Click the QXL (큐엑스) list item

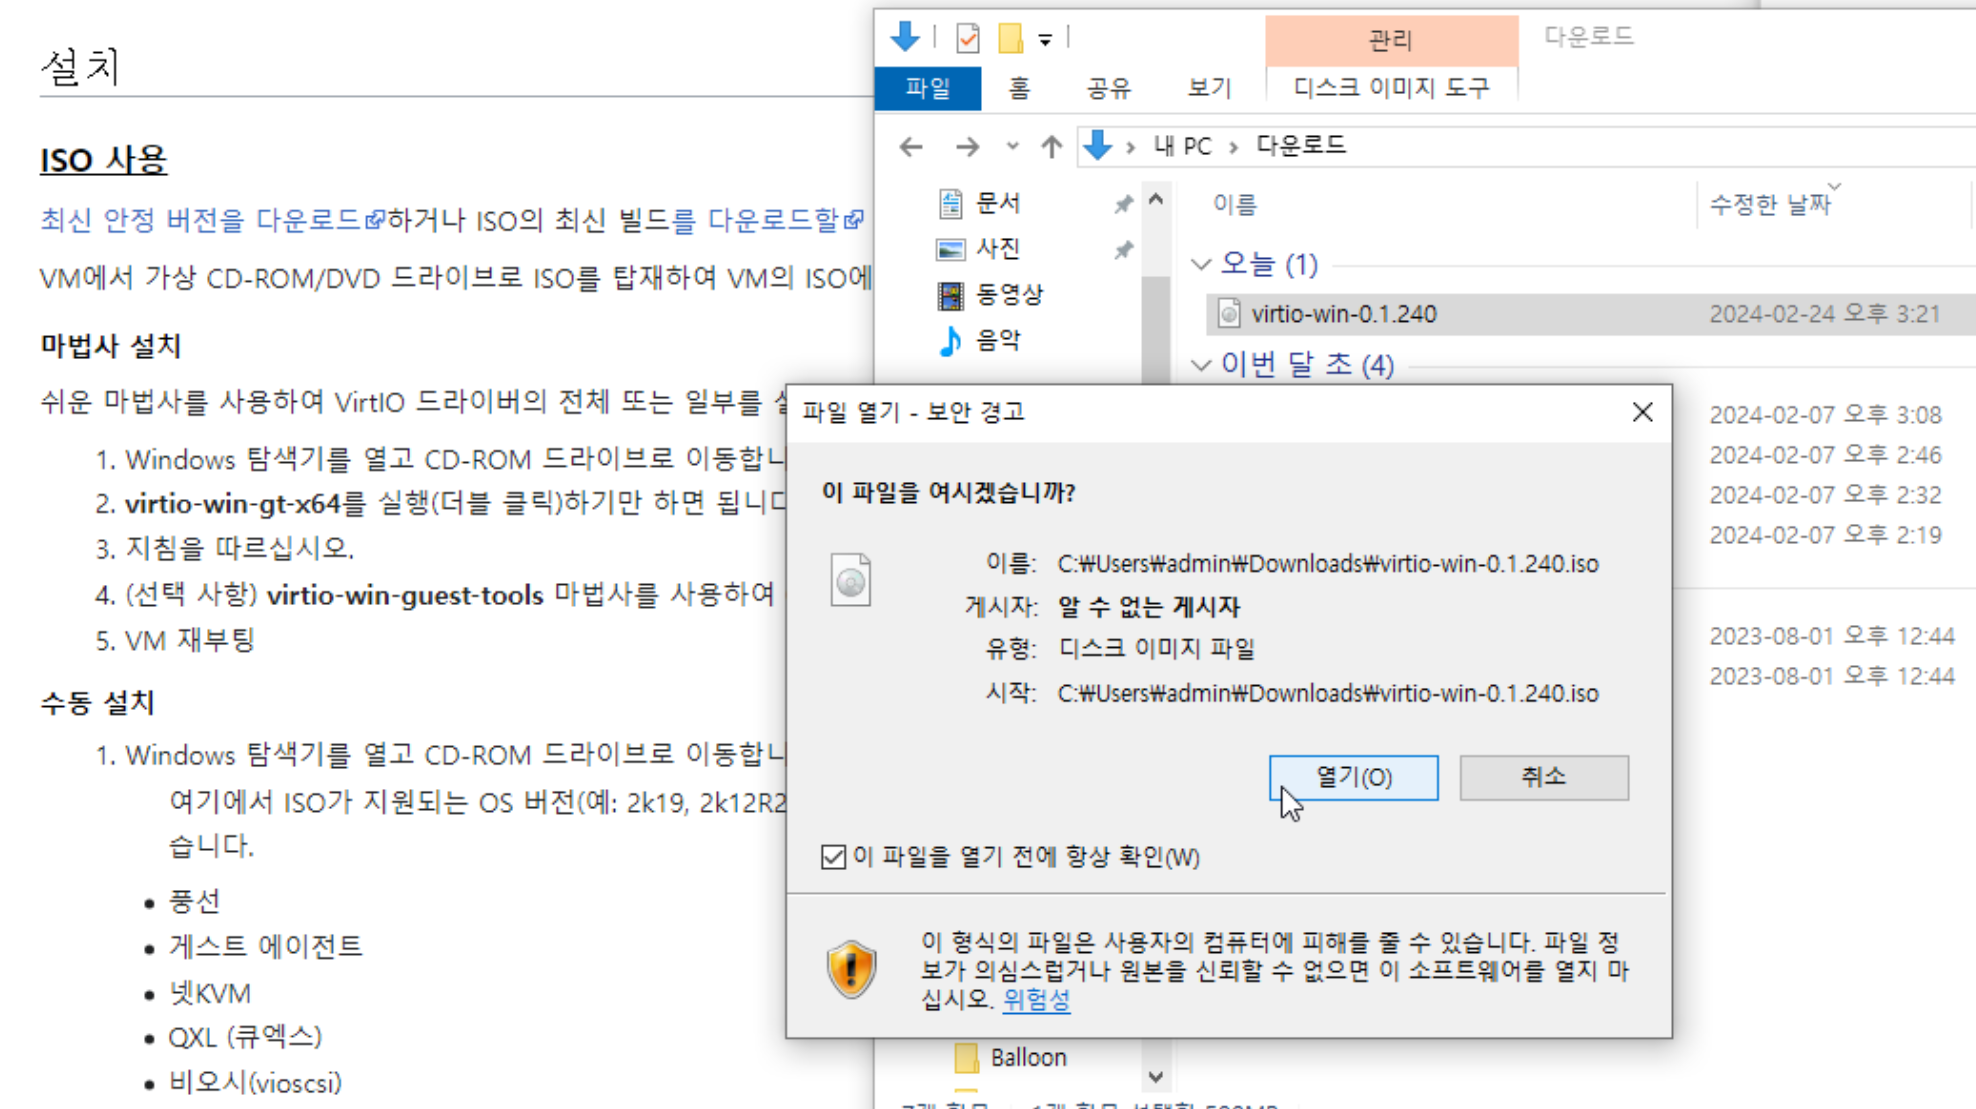(245, 1037)
